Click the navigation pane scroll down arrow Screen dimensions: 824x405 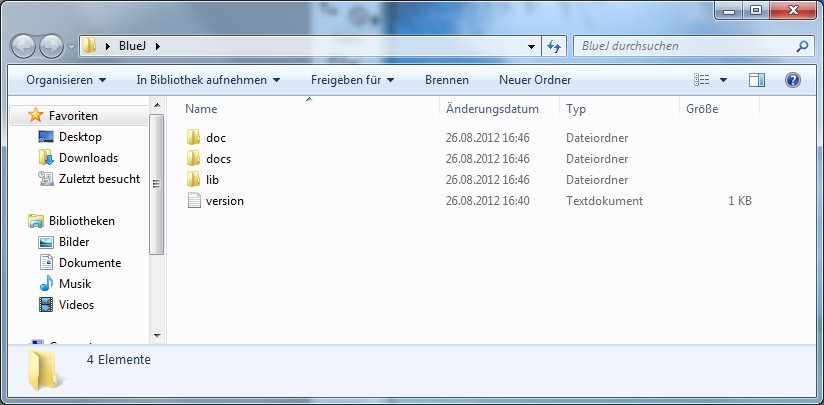(156, 335)
